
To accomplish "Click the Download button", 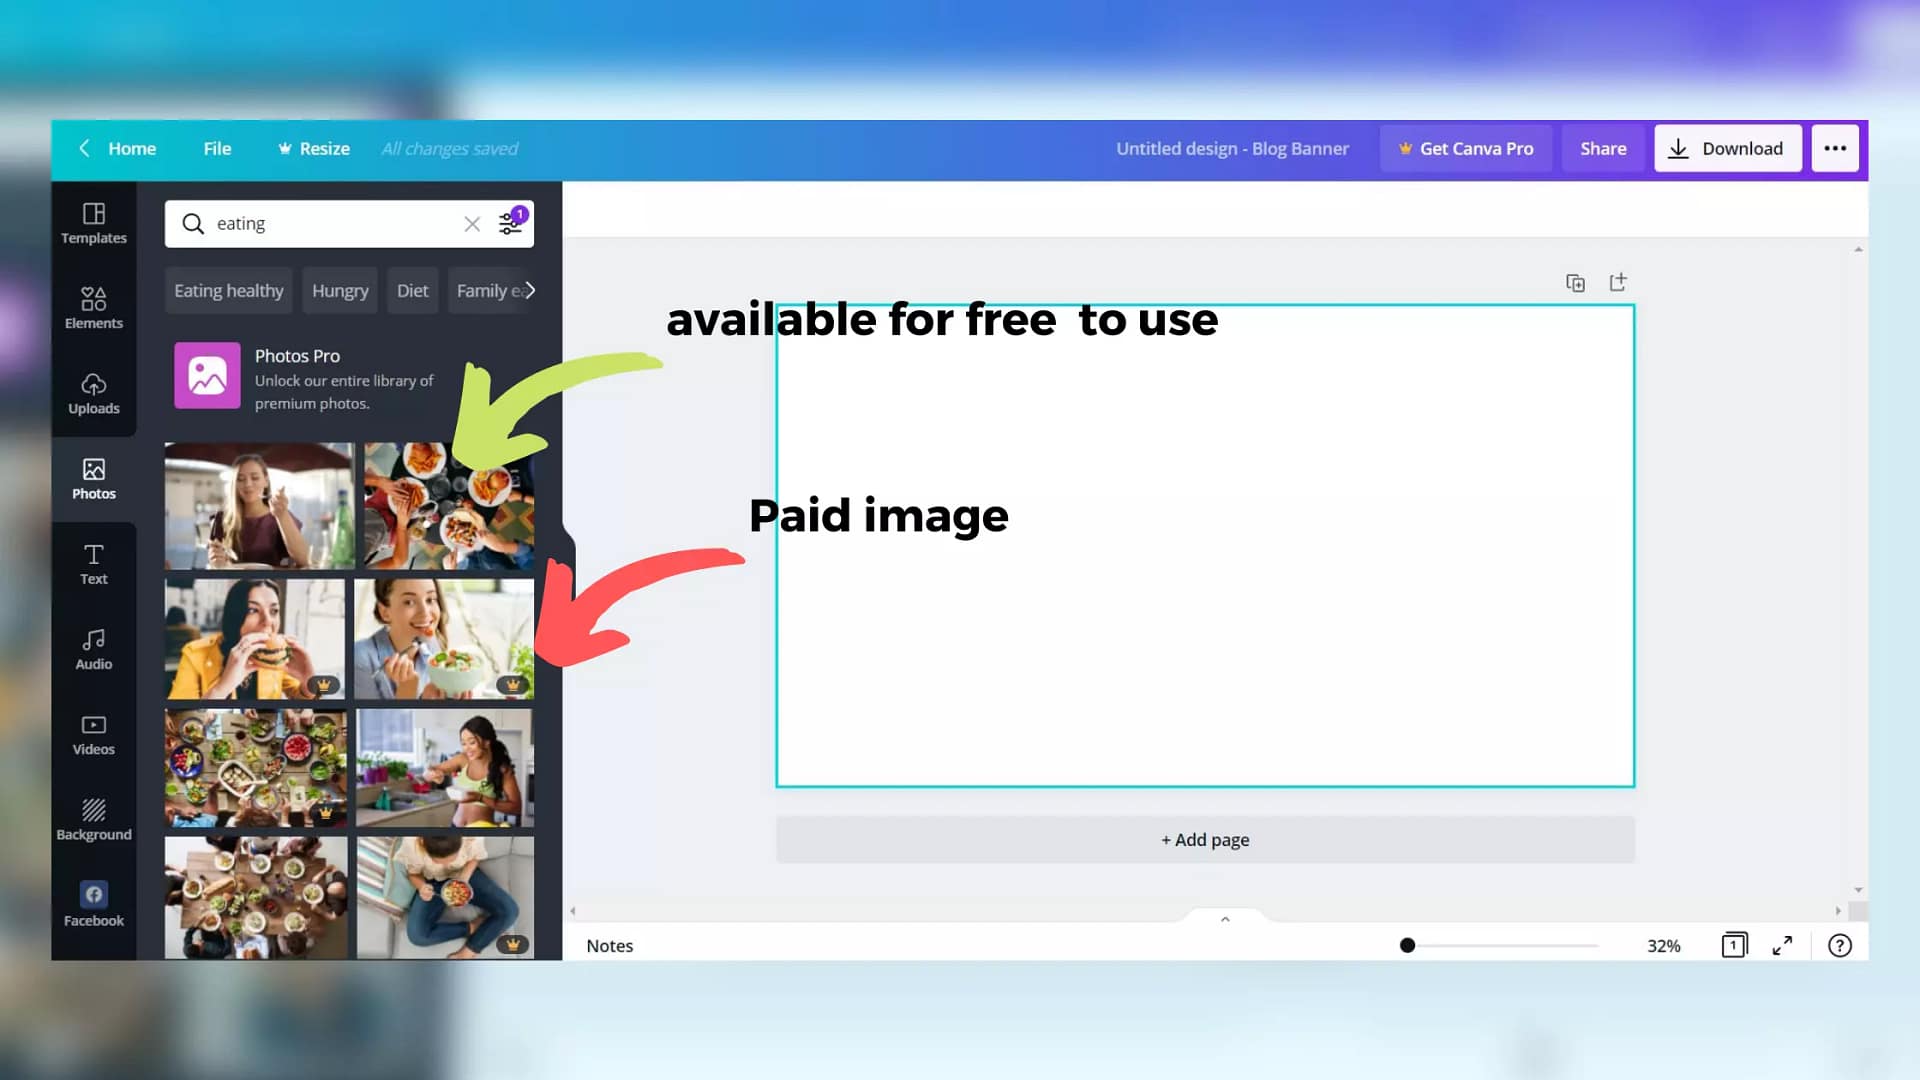I will [1727, 148].
